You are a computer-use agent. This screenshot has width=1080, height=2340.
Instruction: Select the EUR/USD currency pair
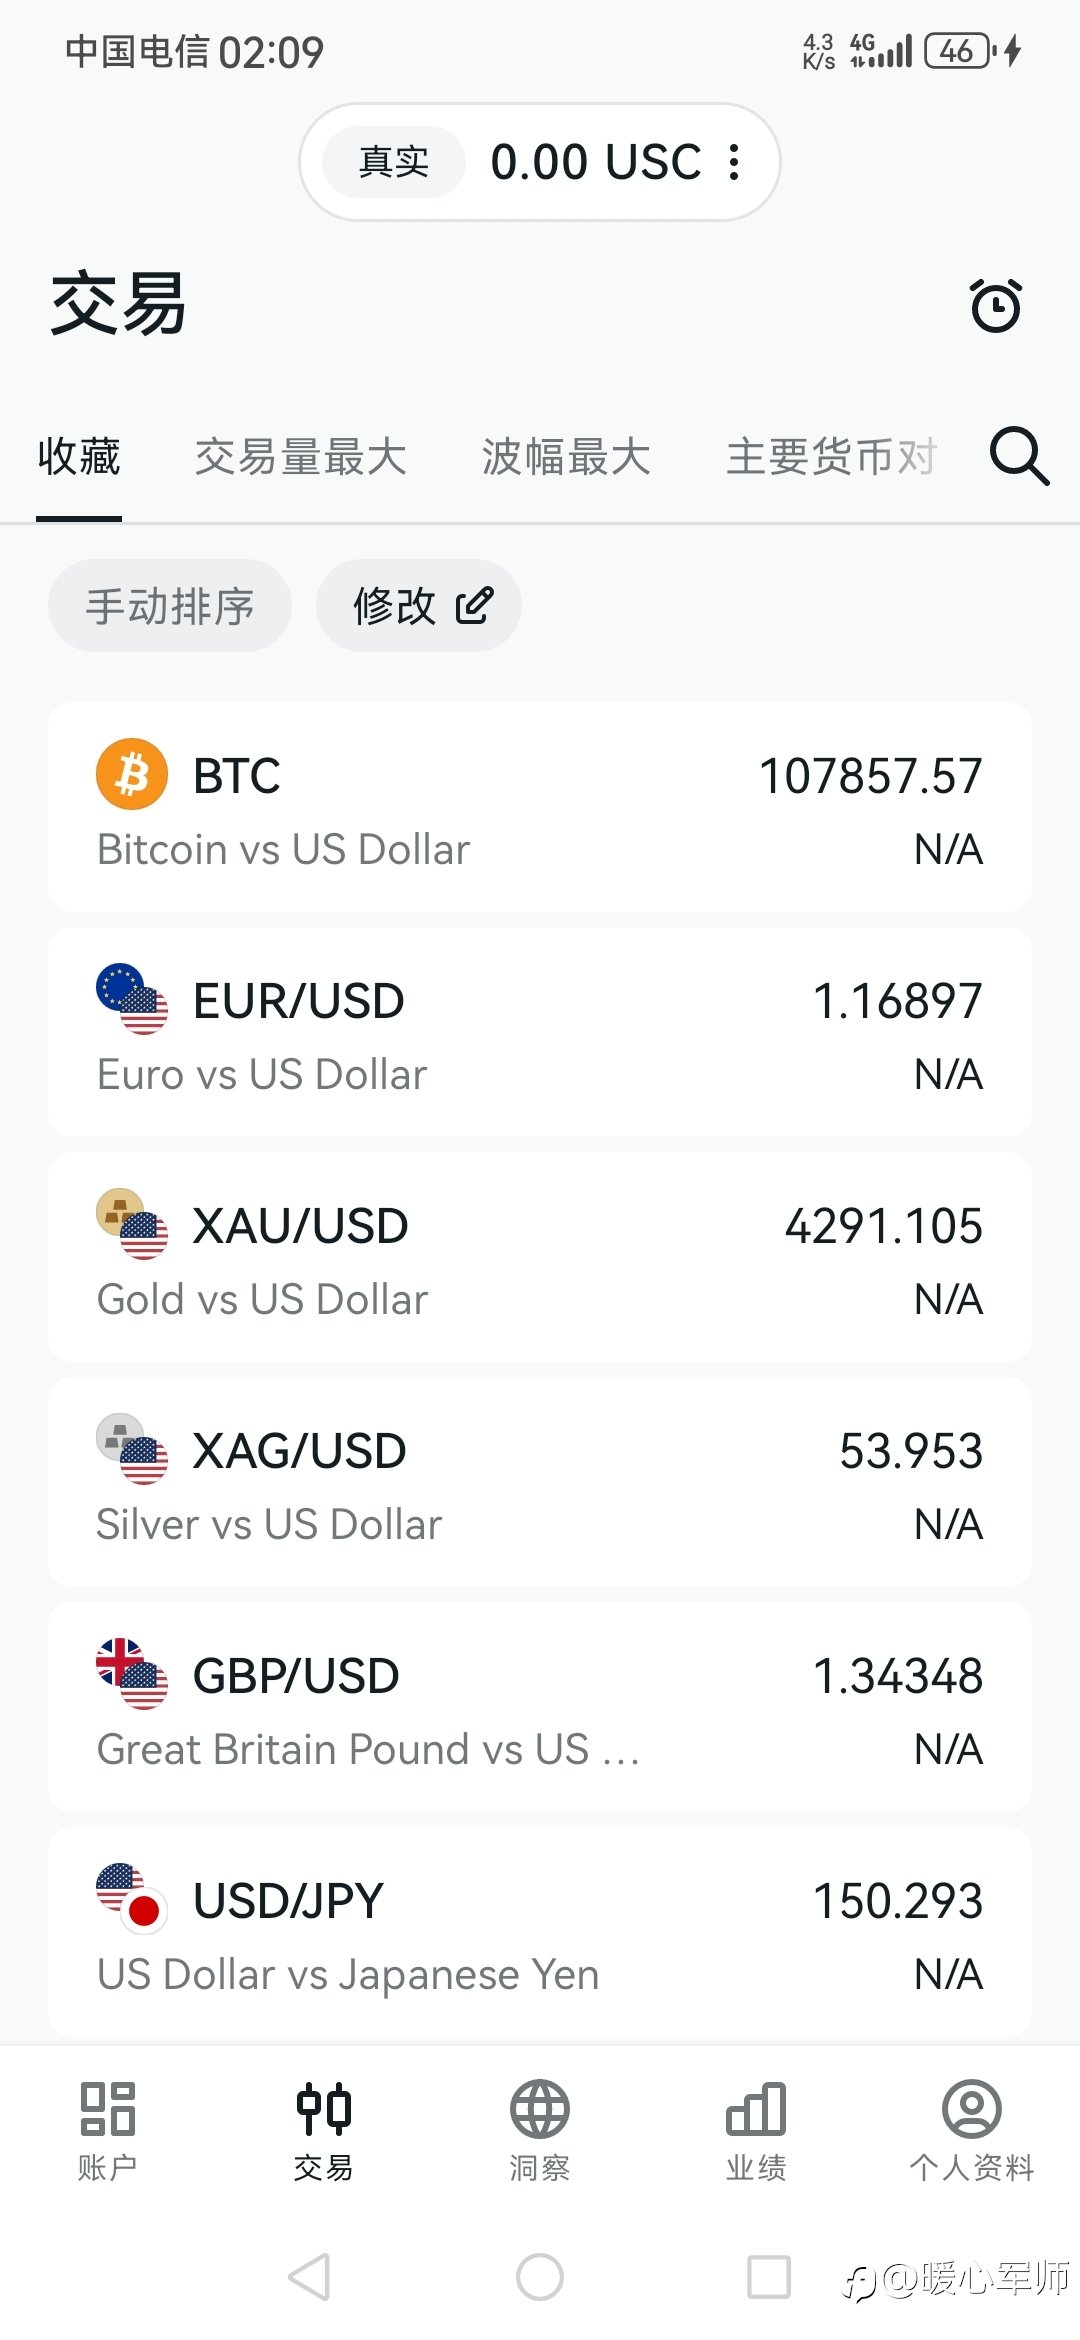540,1032
